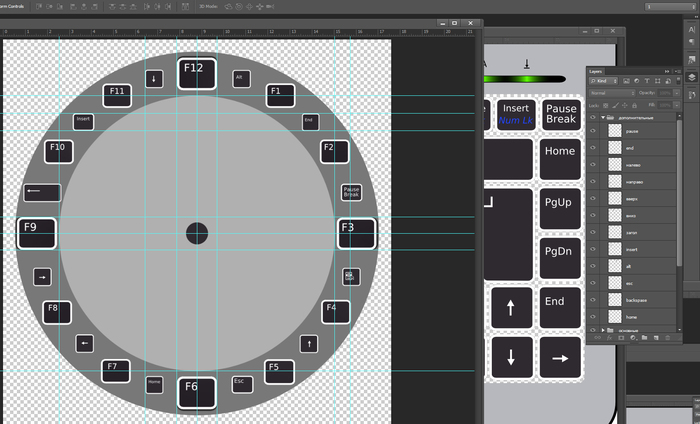Open the Layers panel flyout menu

click(677, 71)
